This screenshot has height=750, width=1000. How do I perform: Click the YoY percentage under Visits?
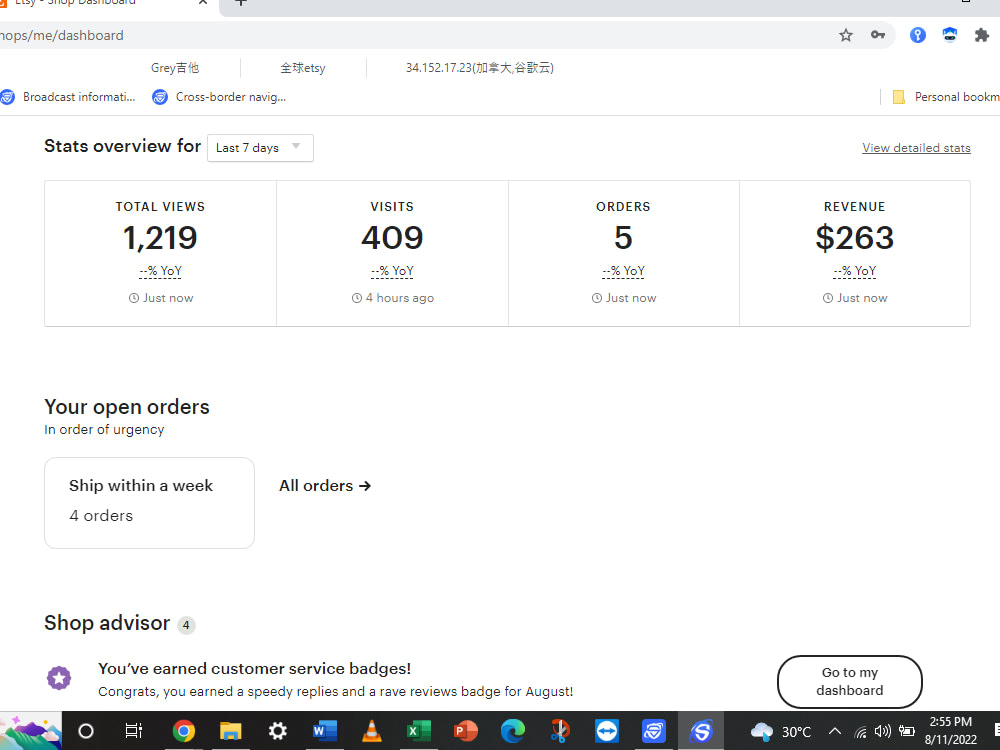(392, 271)
